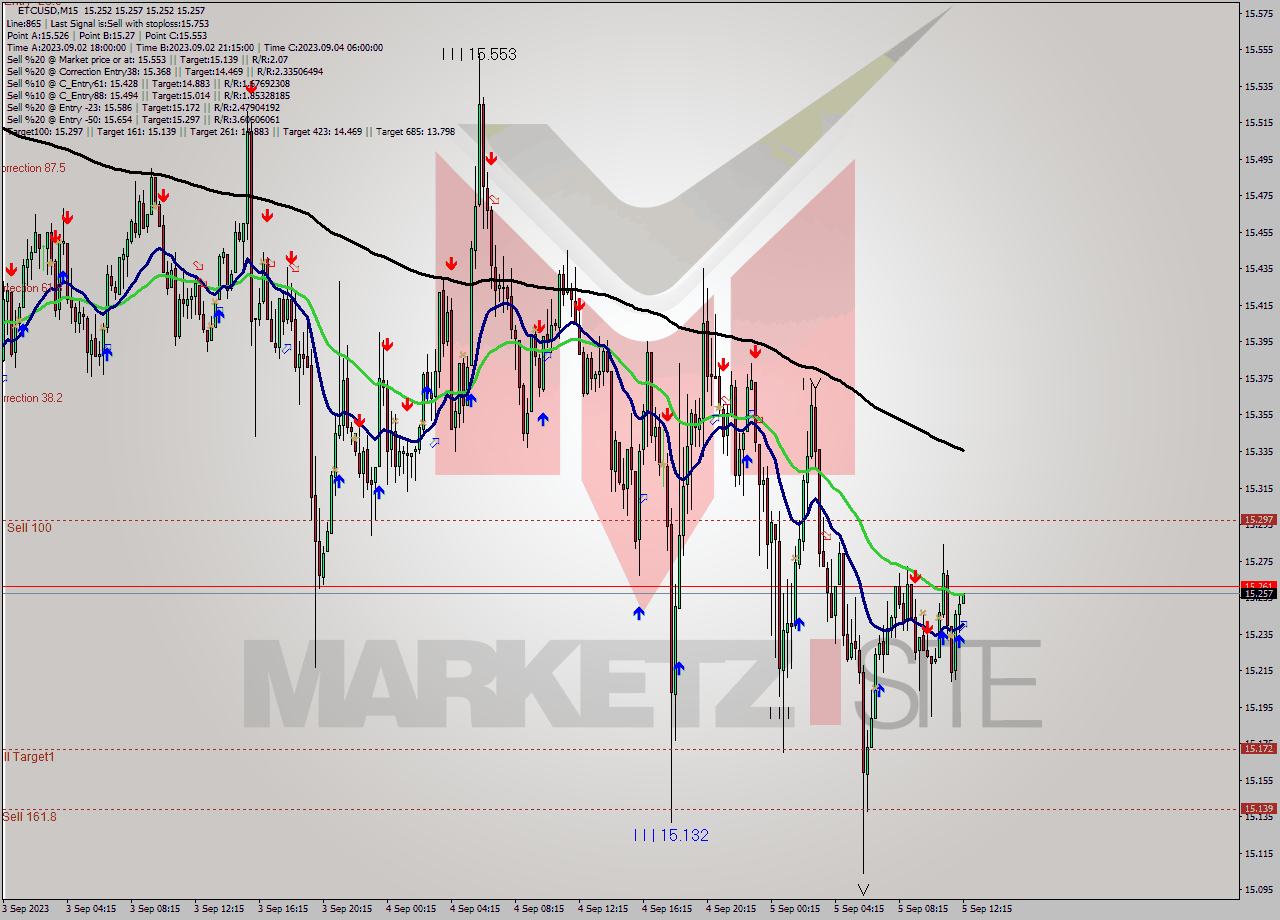Image resolution: width=1280 pixels, height=920 pixels.
Task: Click 15.575 on the price scale
Action: coord(1258,13)
